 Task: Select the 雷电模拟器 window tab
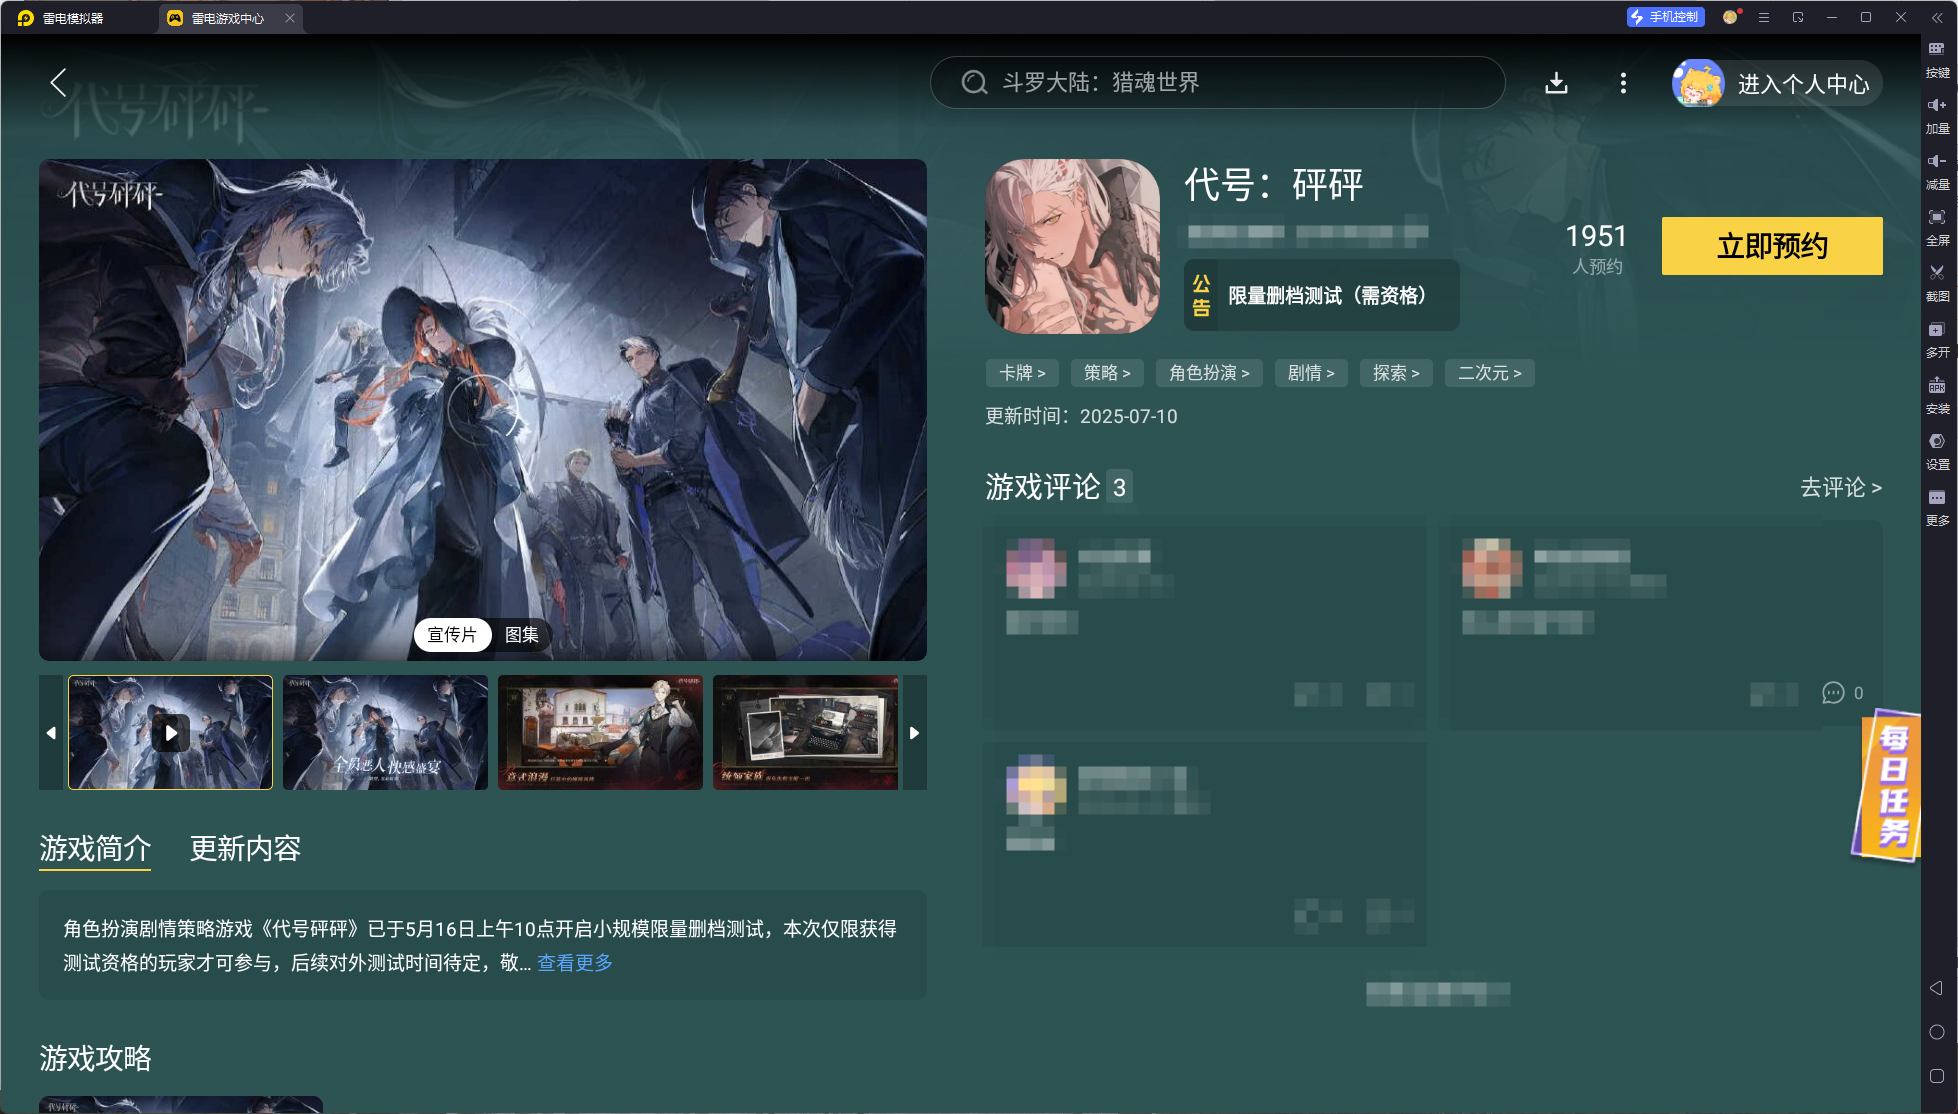point(72,18)
